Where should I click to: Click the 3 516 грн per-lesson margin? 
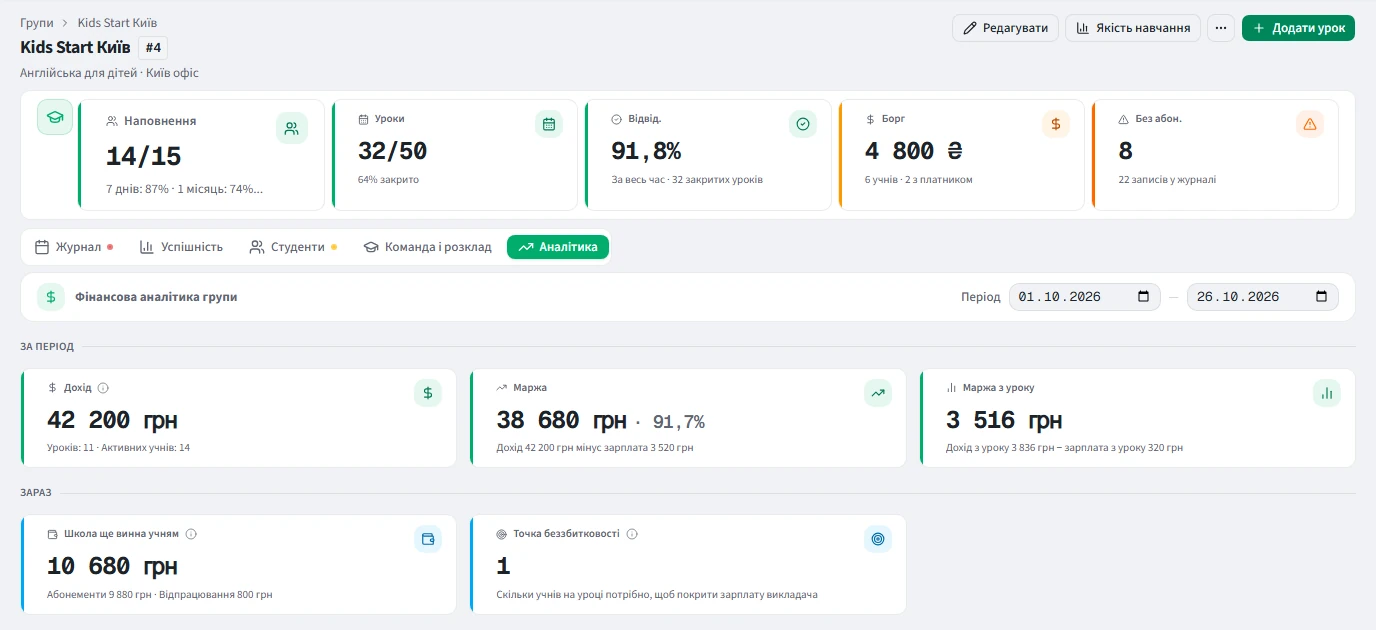click(1004, 420)
